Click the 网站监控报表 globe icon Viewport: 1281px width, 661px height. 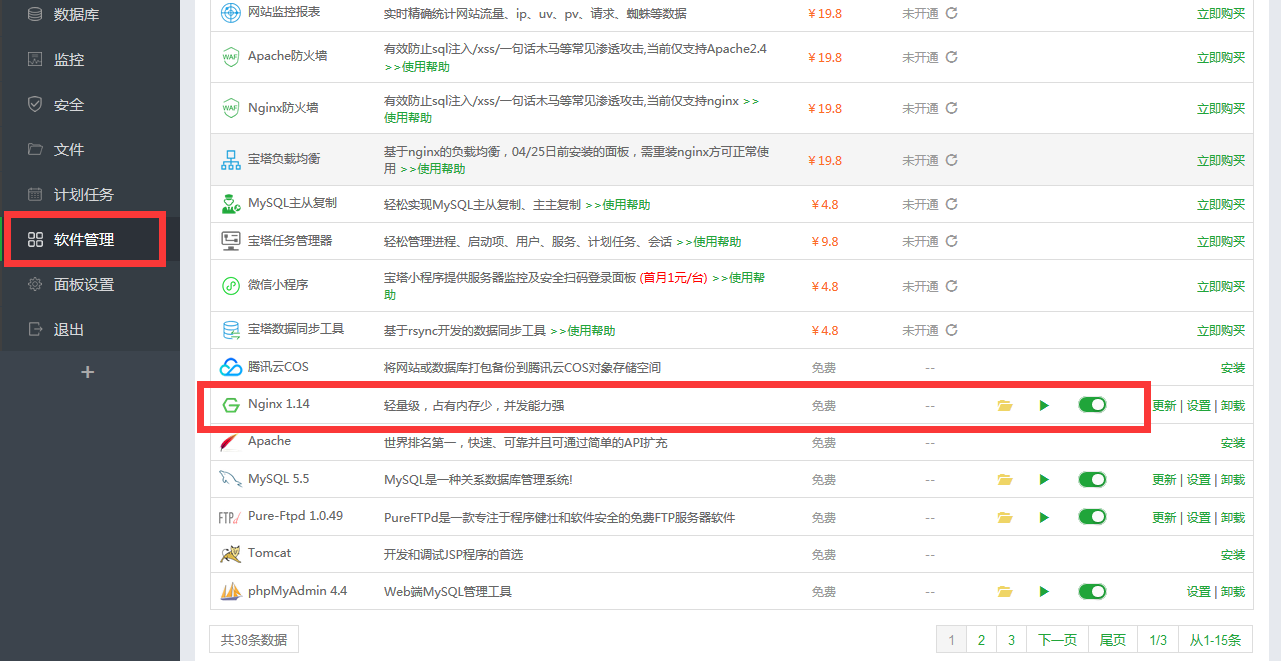(x=230, y=13)
